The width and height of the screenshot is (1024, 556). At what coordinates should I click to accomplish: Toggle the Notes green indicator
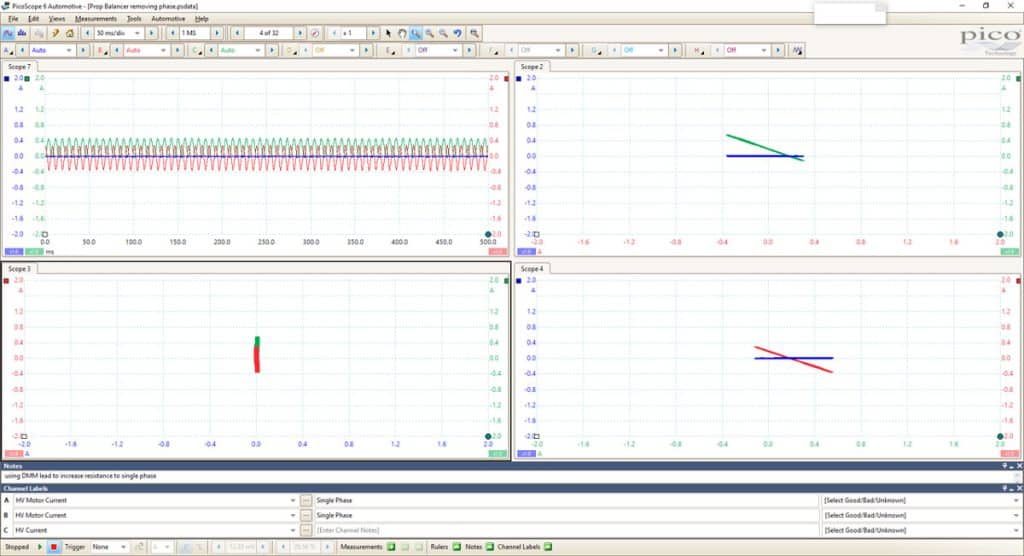coord(489,547)
